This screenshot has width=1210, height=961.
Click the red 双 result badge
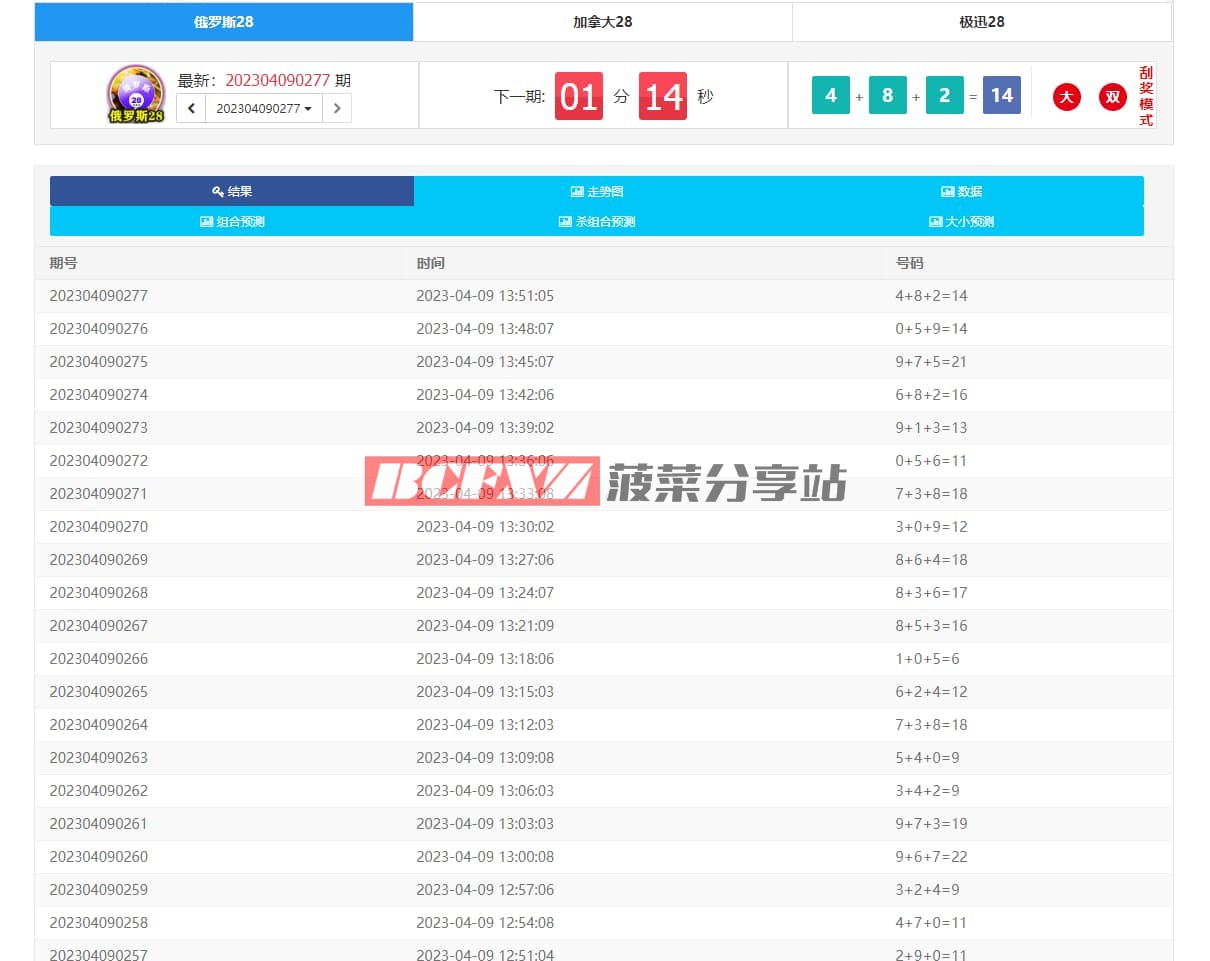[1112, 97]
